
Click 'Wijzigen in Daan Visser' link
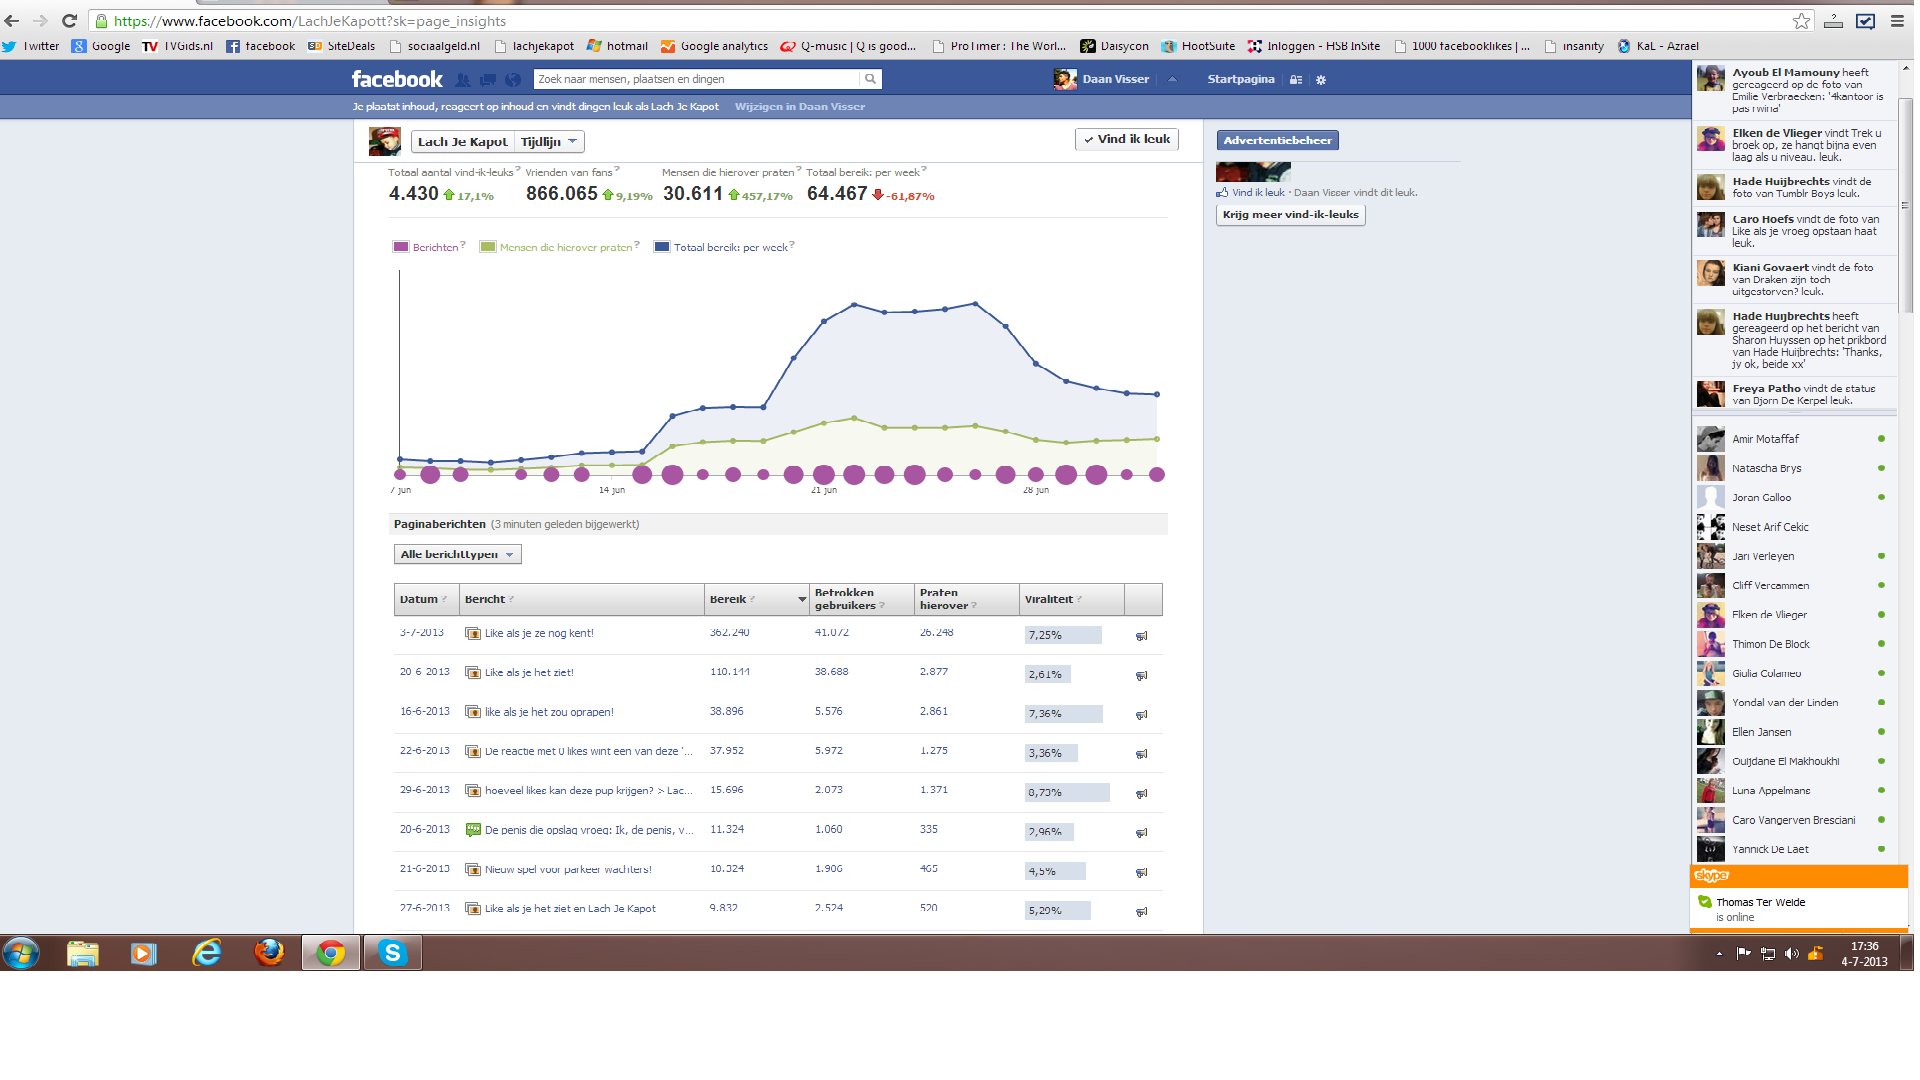[x=800, y=107]
